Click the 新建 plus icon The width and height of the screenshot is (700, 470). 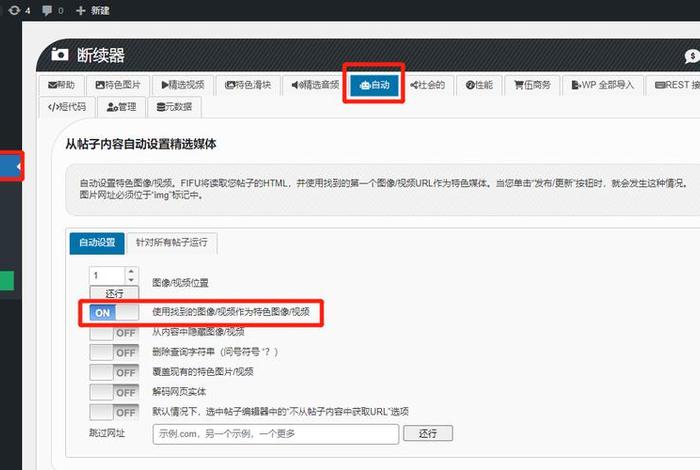click(x=80, y=10)
